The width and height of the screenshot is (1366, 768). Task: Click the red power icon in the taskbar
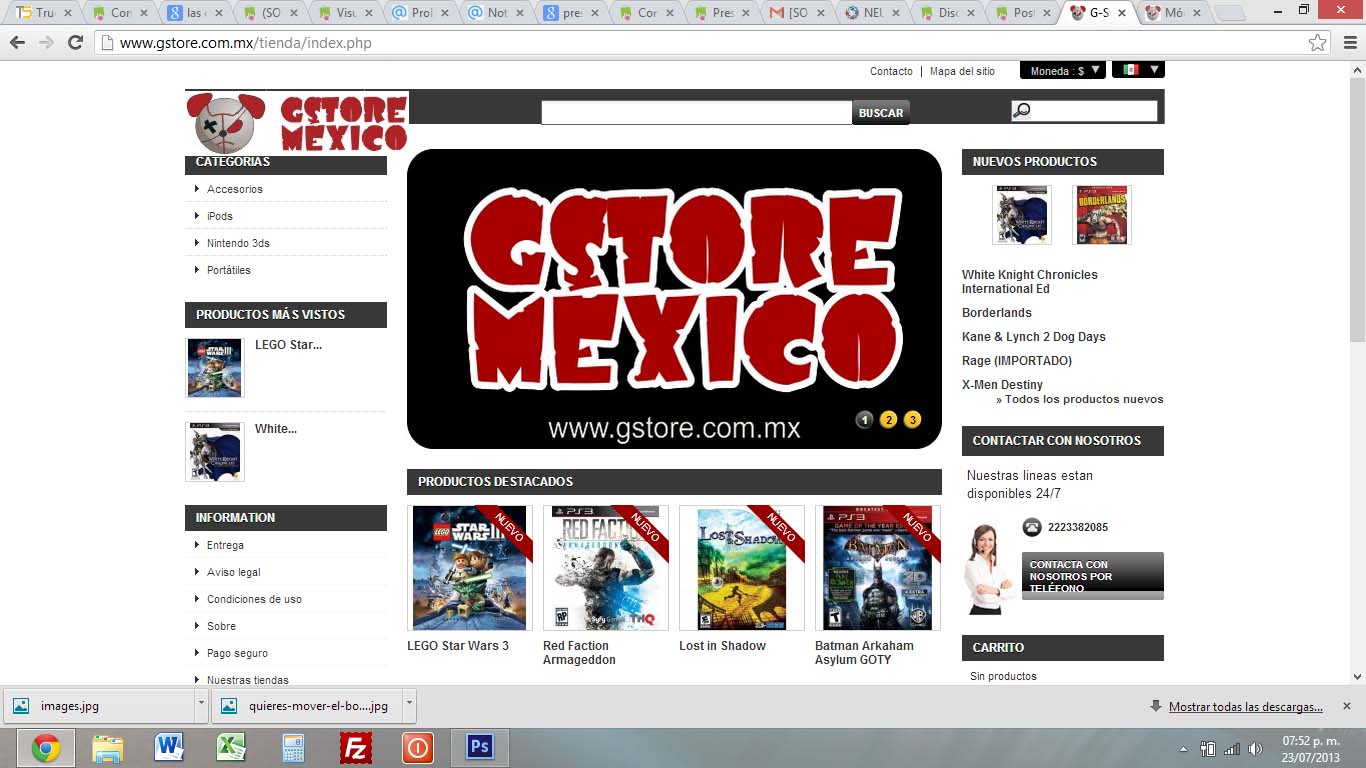[x=418, y=748]
